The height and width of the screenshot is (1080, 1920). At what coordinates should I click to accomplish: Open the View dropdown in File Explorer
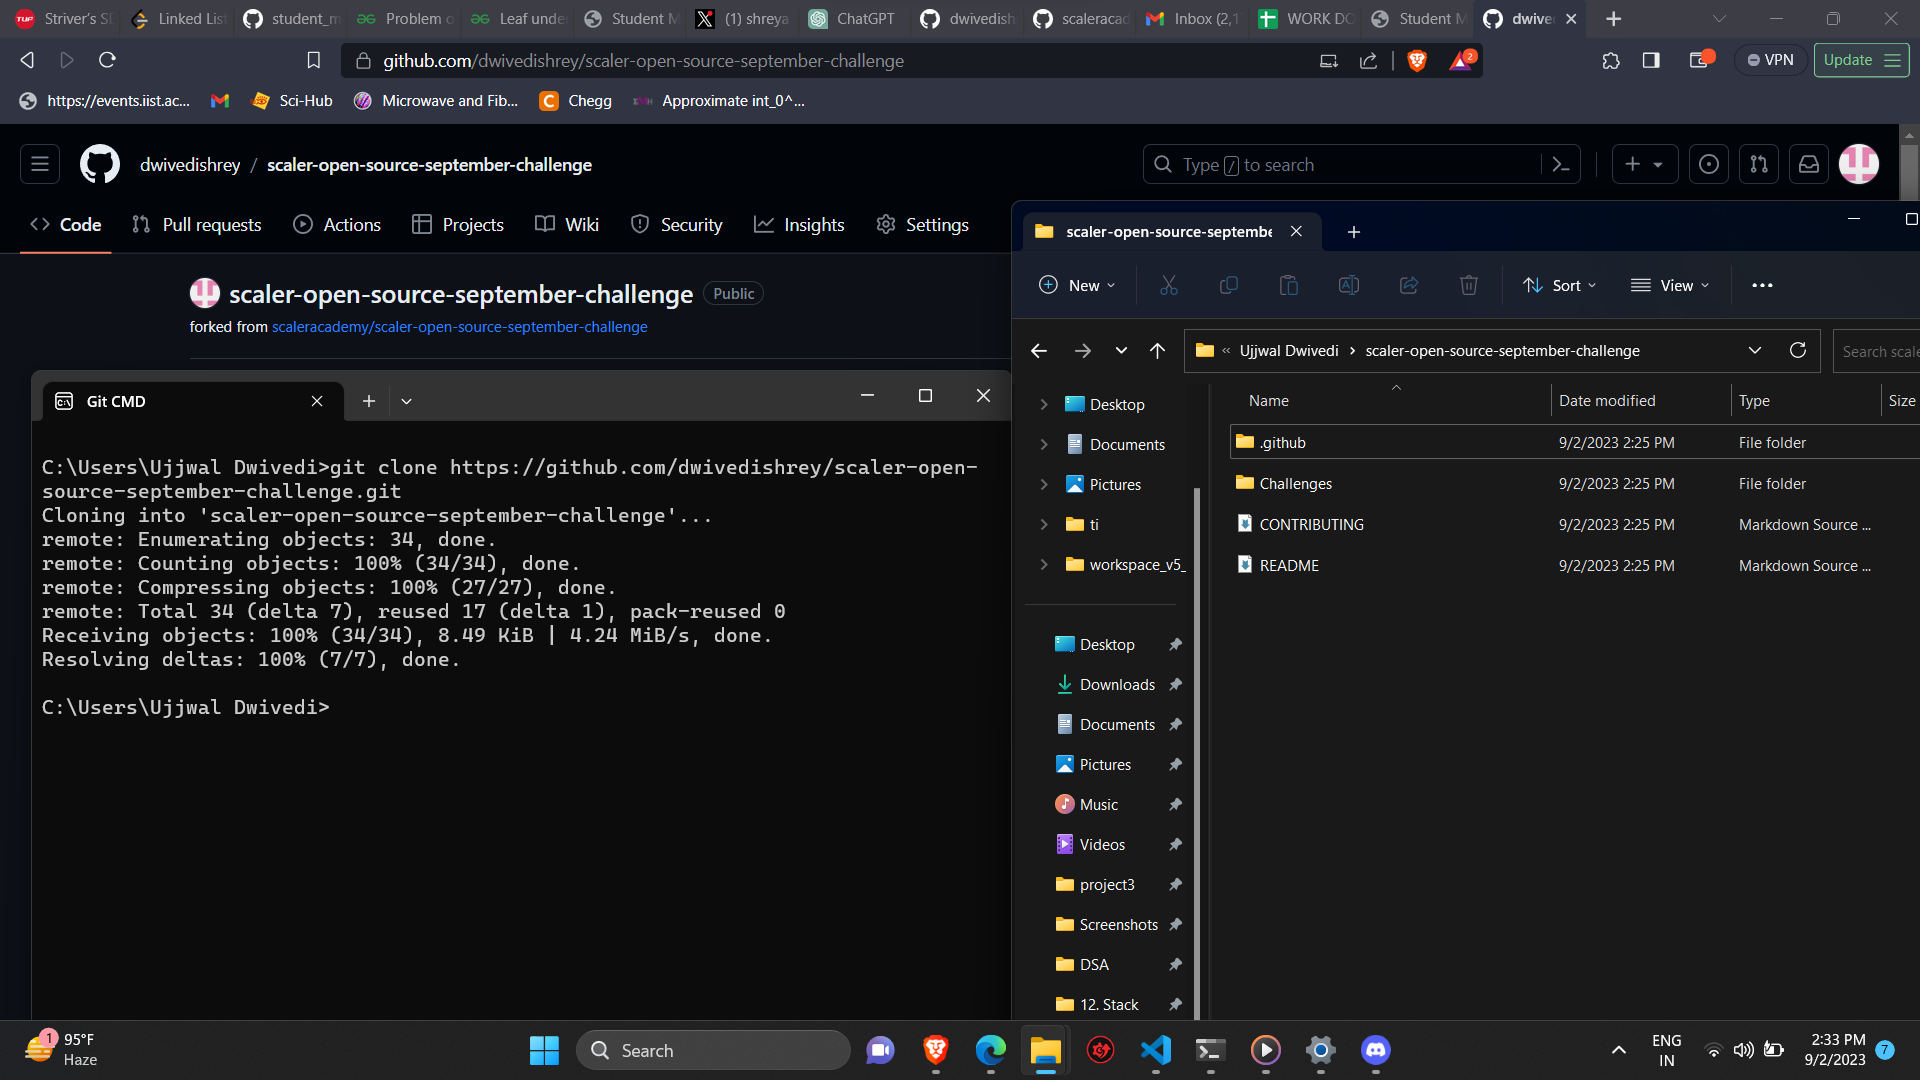click(x=1669, y=285)
